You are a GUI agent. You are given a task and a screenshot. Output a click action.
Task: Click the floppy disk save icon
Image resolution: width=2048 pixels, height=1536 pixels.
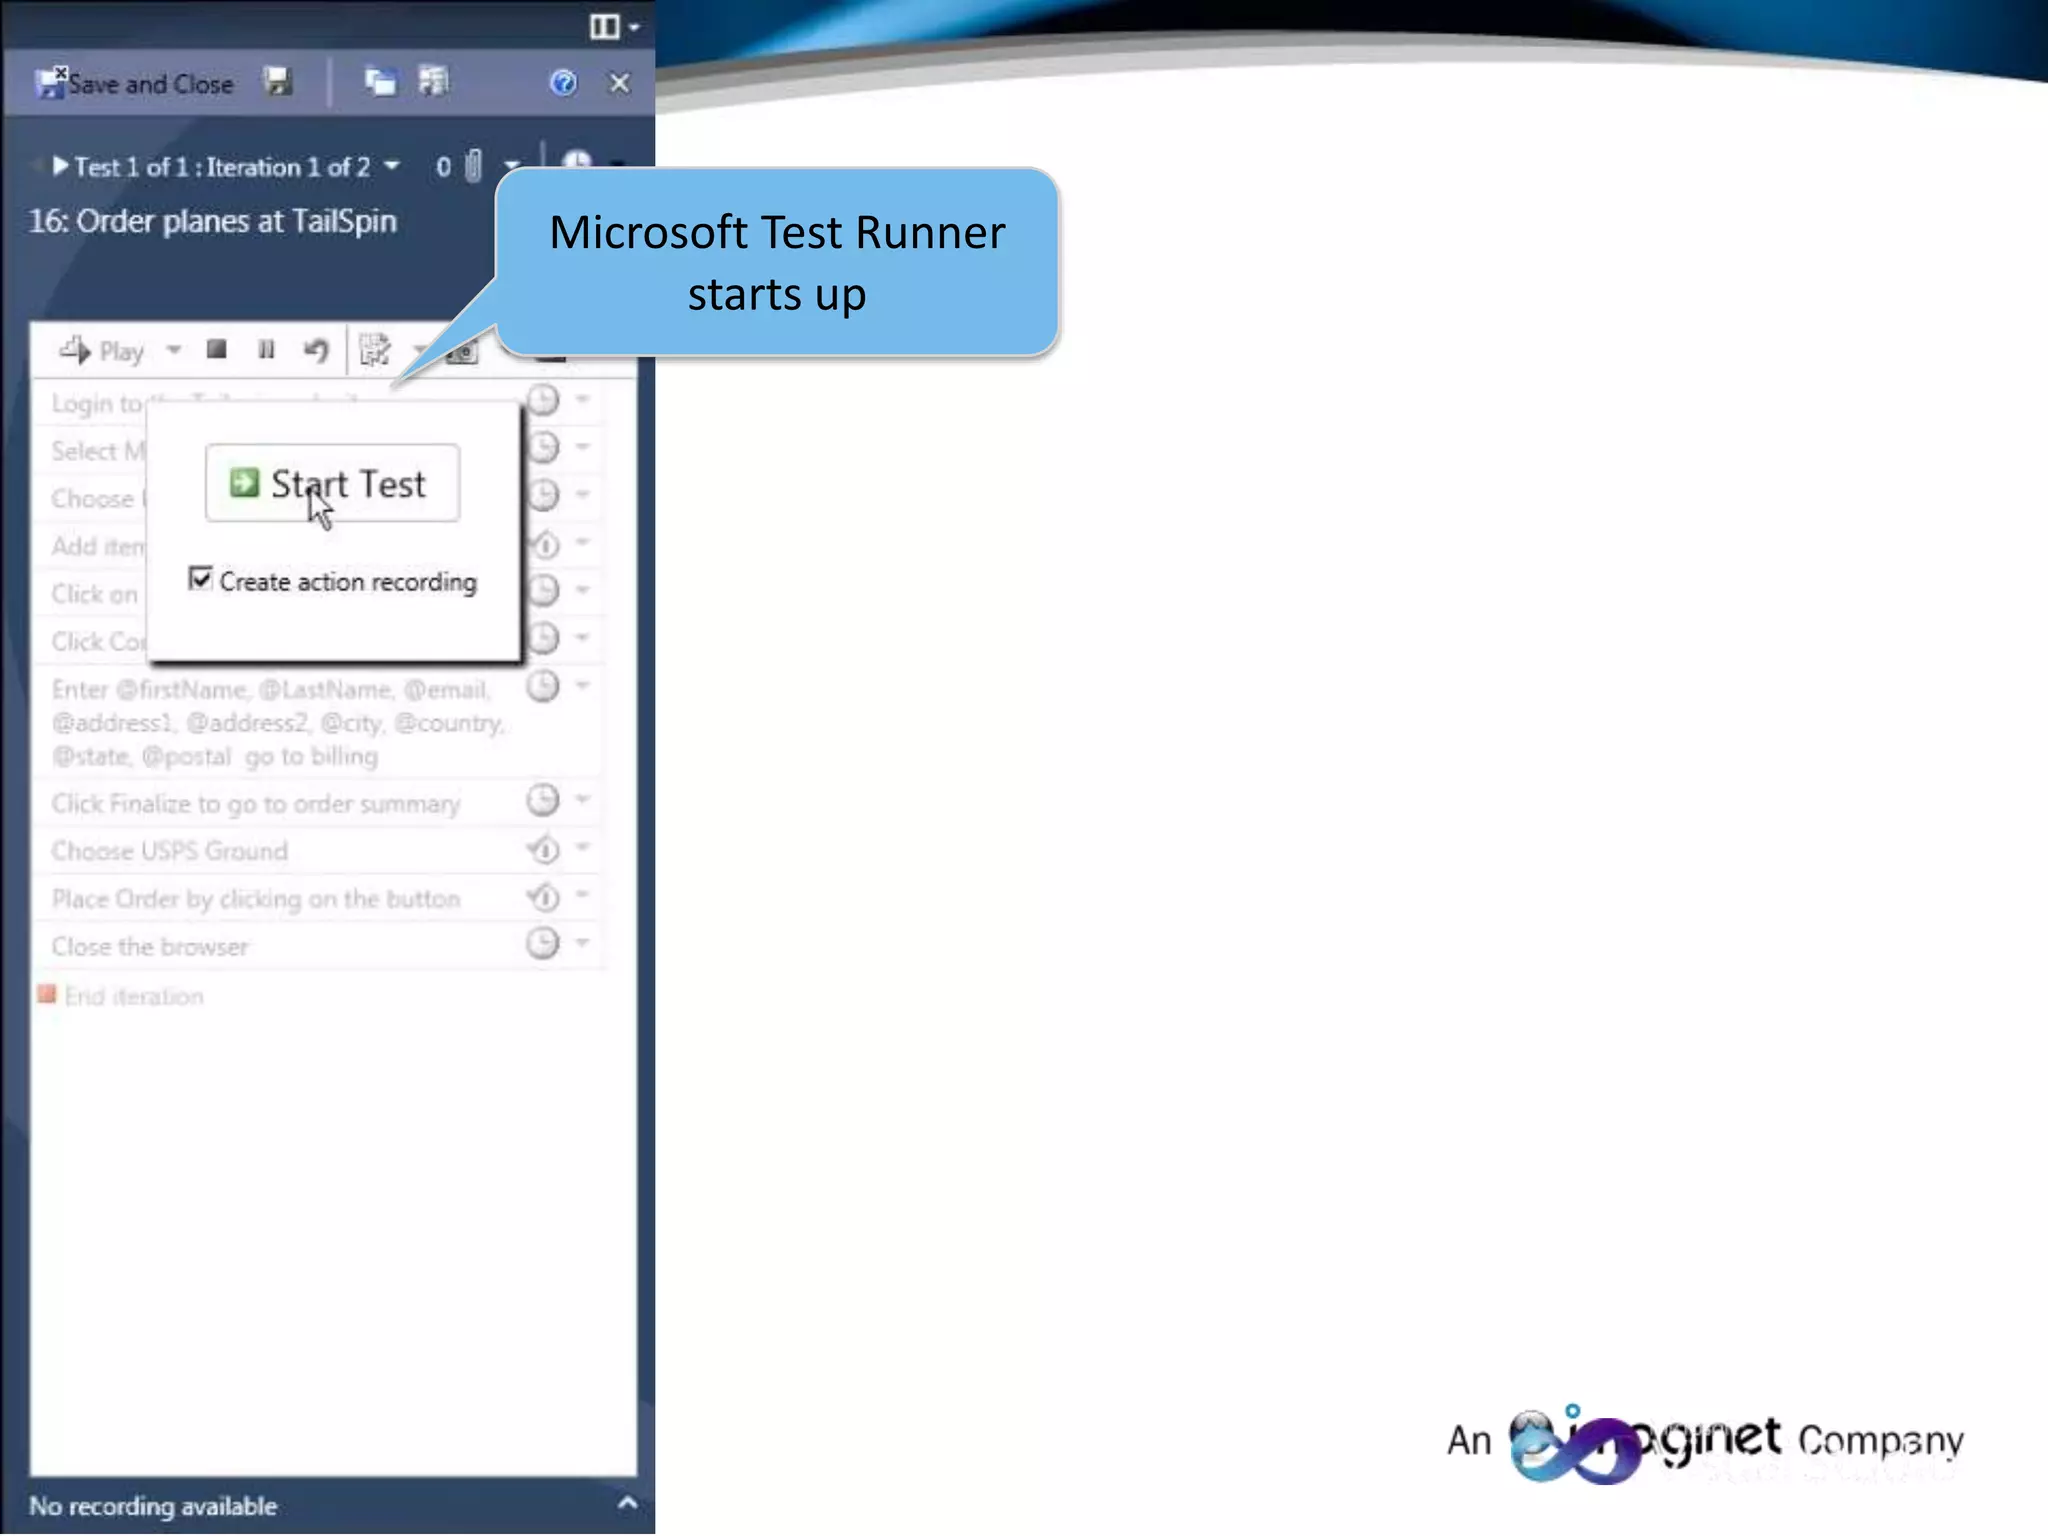pyautogui.click(x=278, y=82)
